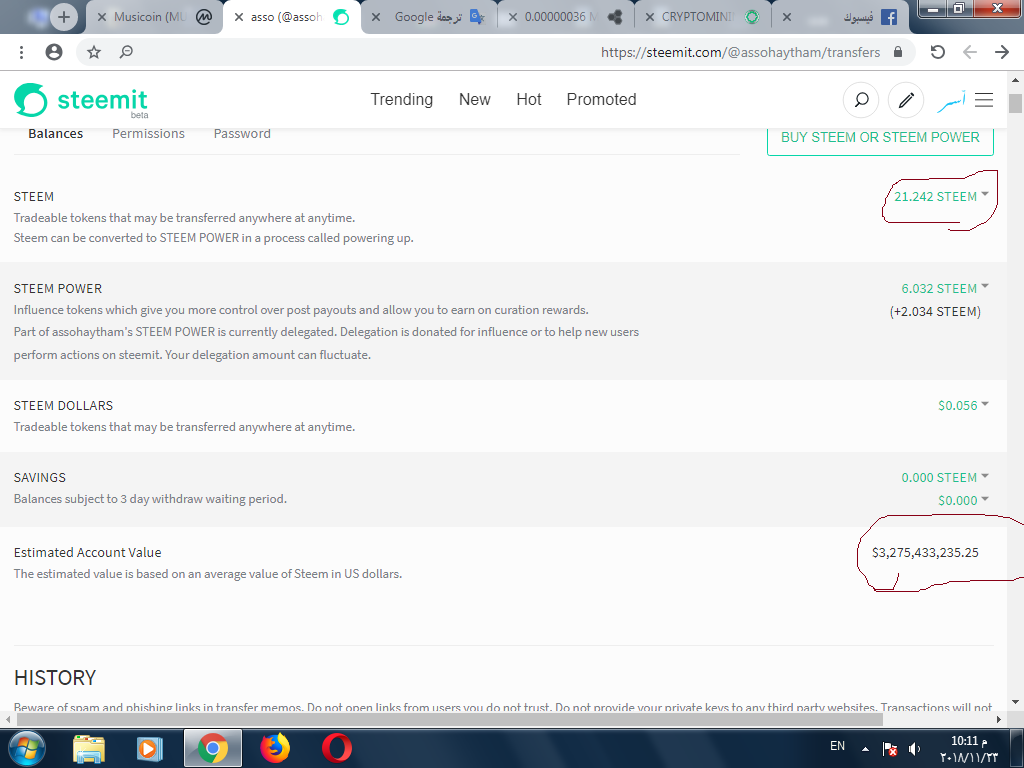
Task: Go to Hot posts
Action: (x=529, y=99)
